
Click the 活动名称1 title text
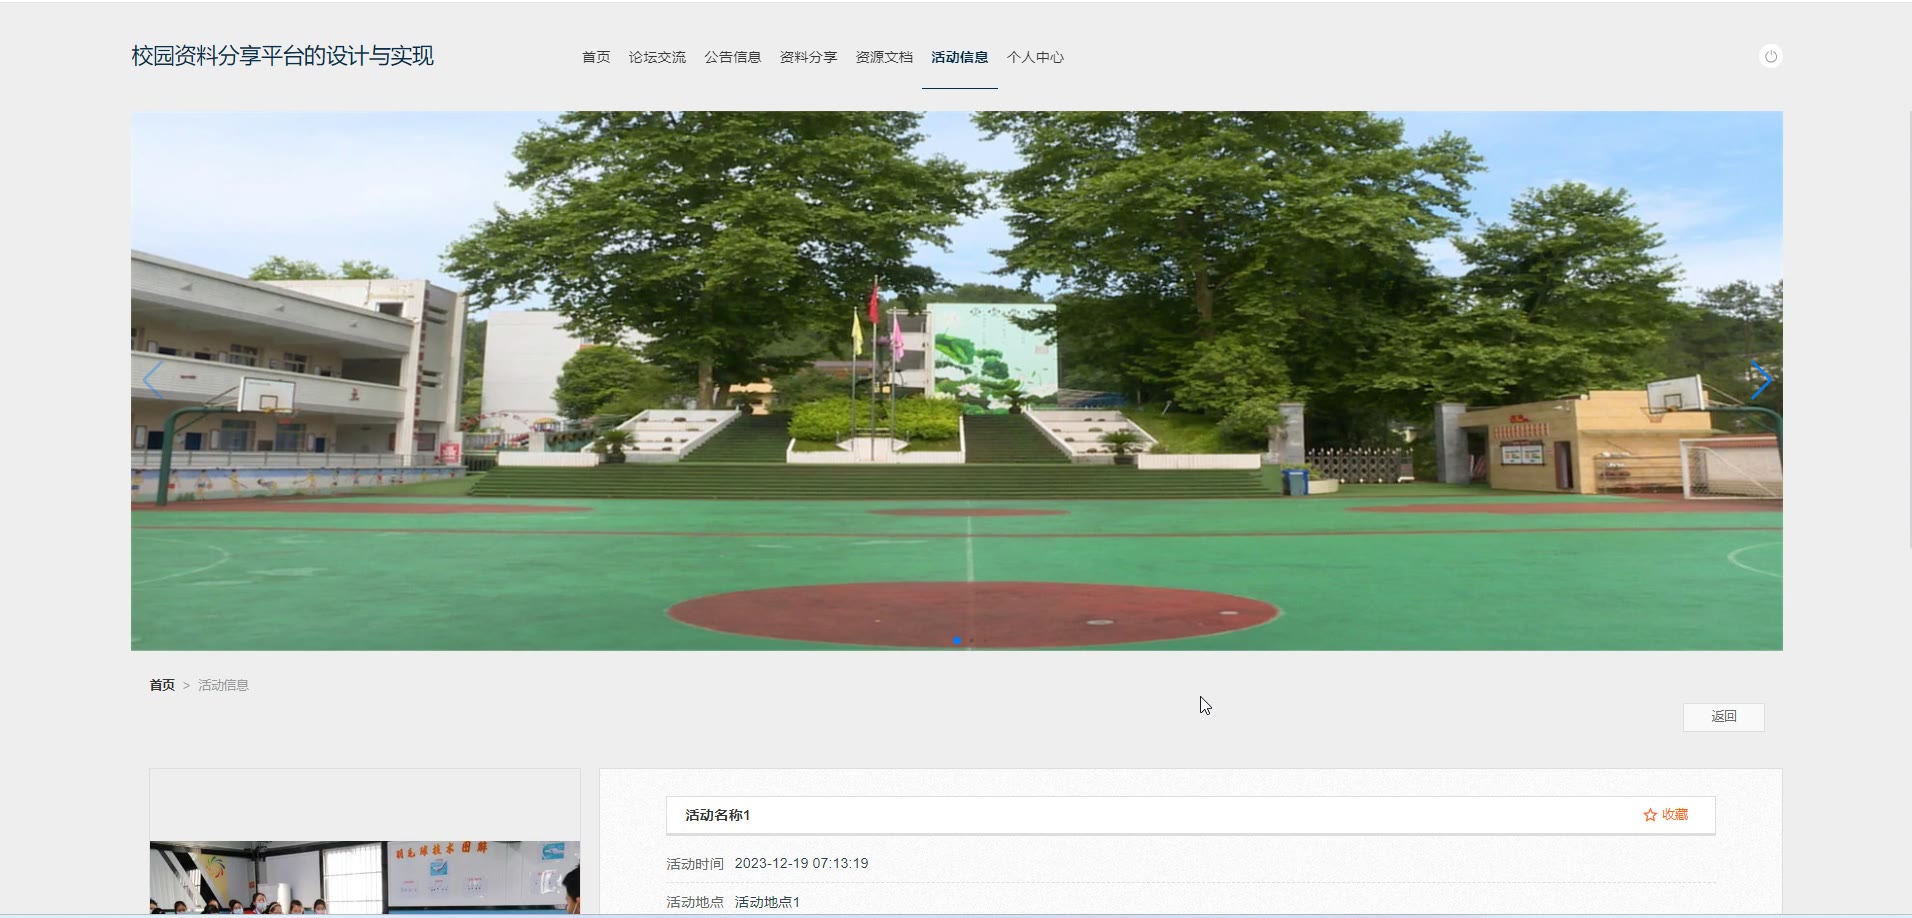(718, 815)
